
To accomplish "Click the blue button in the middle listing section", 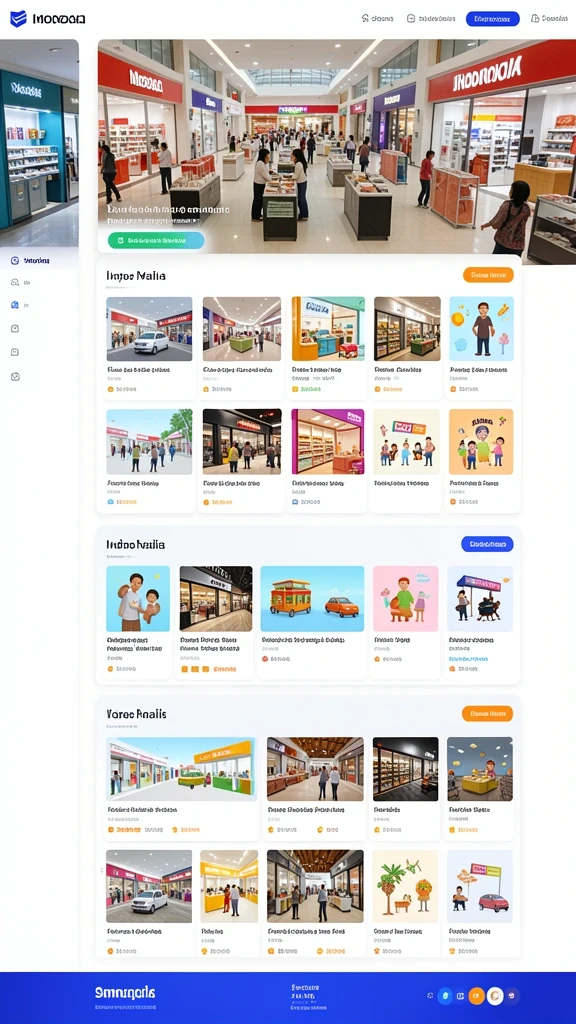I will pyautogui.click(x=487, y=544).
